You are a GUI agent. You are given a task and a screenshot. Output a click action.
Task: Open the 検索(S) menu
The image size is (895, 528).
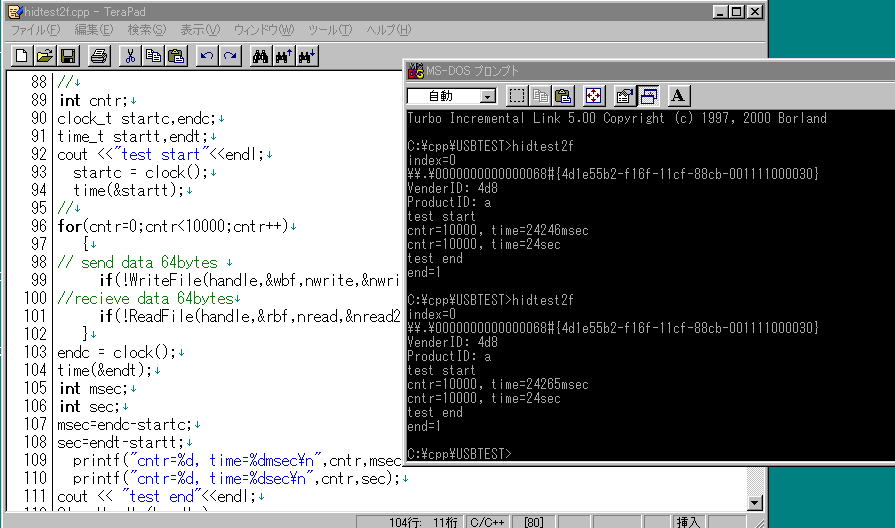(x=147, y=30)
